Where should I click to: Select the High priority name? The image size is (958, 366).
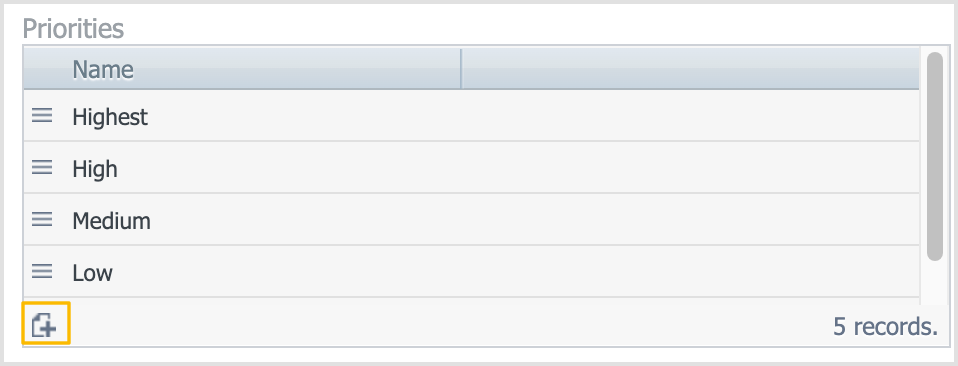95,169
